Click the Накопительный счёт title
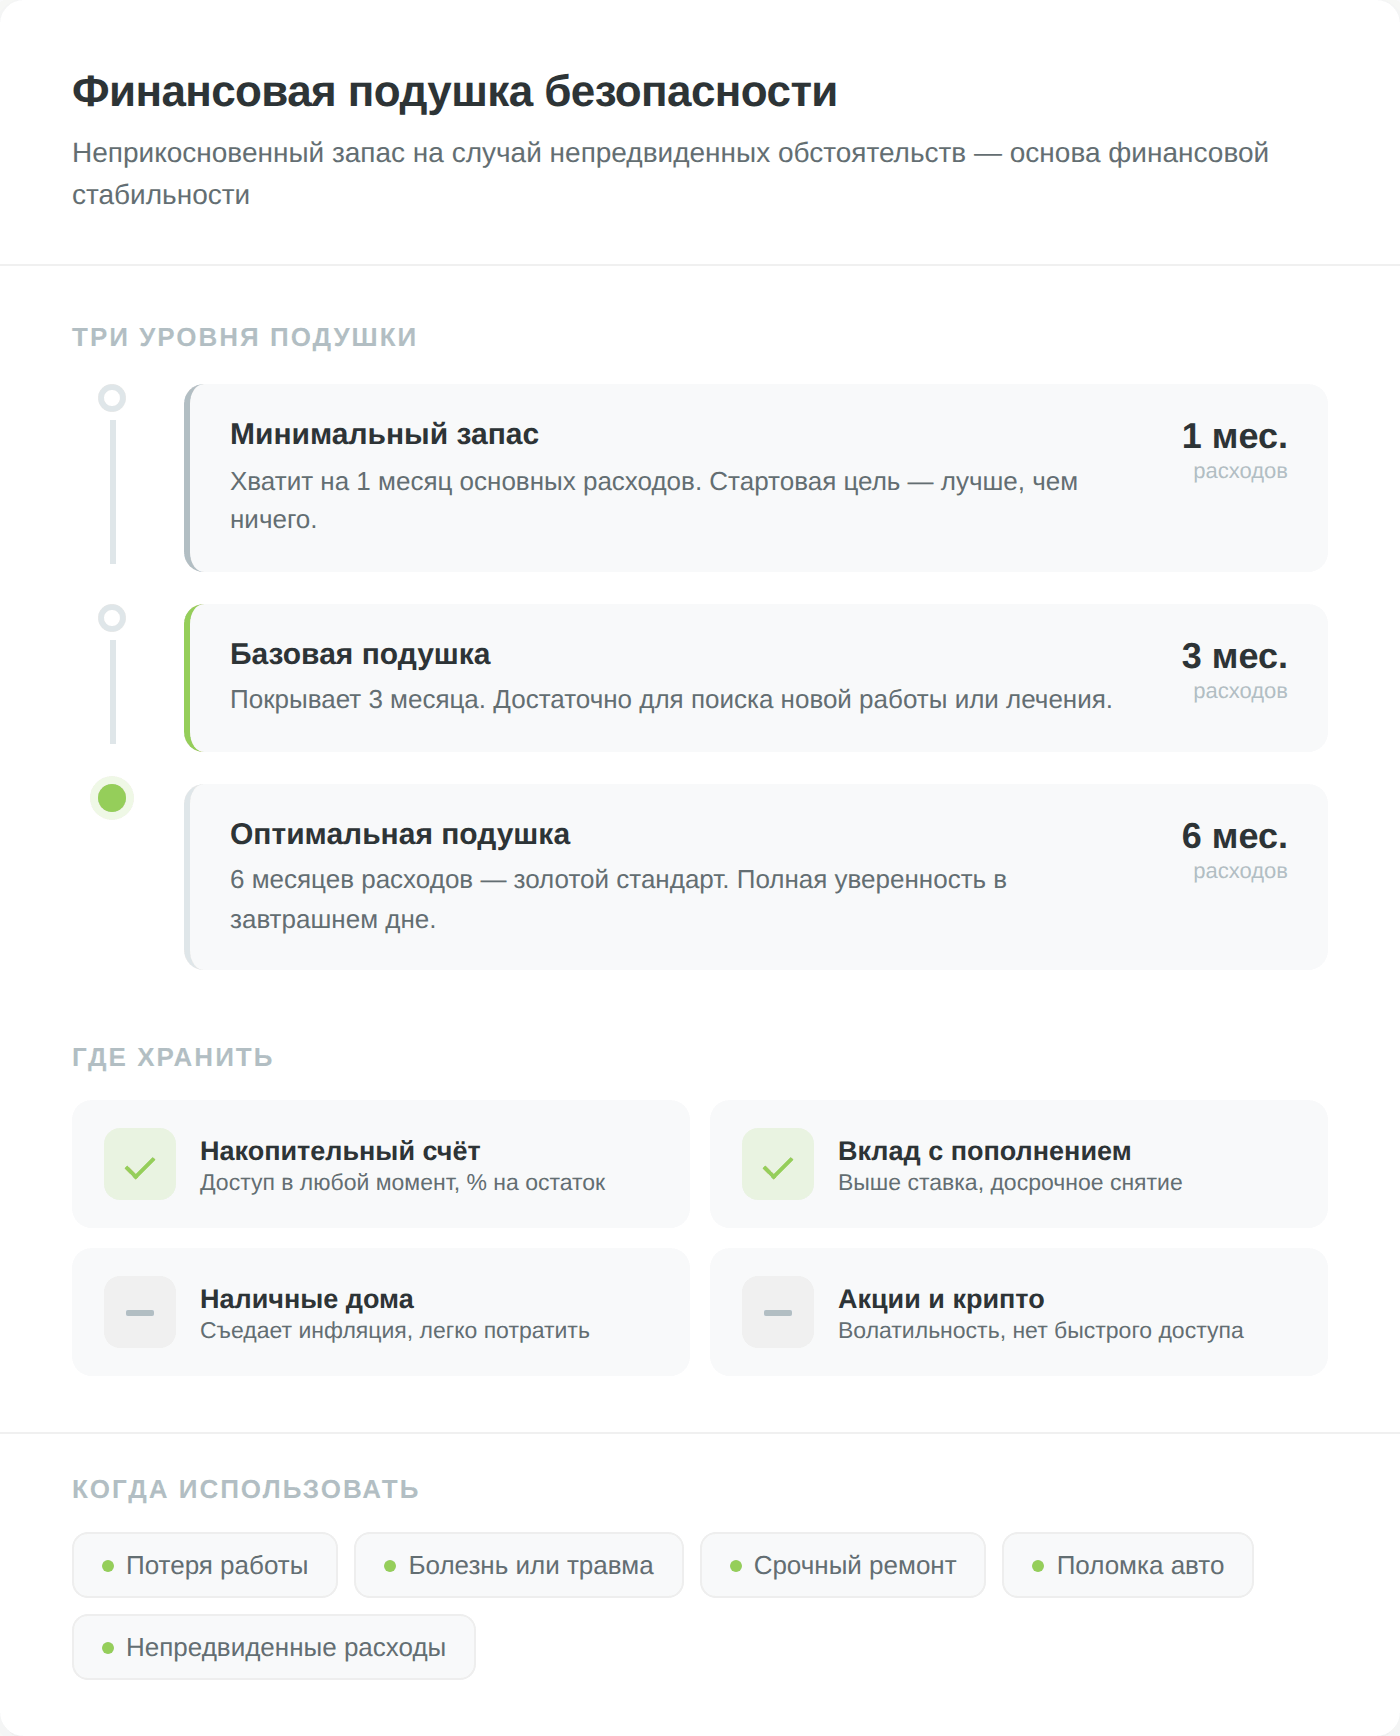1400x1736 pixels. pyautogui.click(x=340, y=1151)
